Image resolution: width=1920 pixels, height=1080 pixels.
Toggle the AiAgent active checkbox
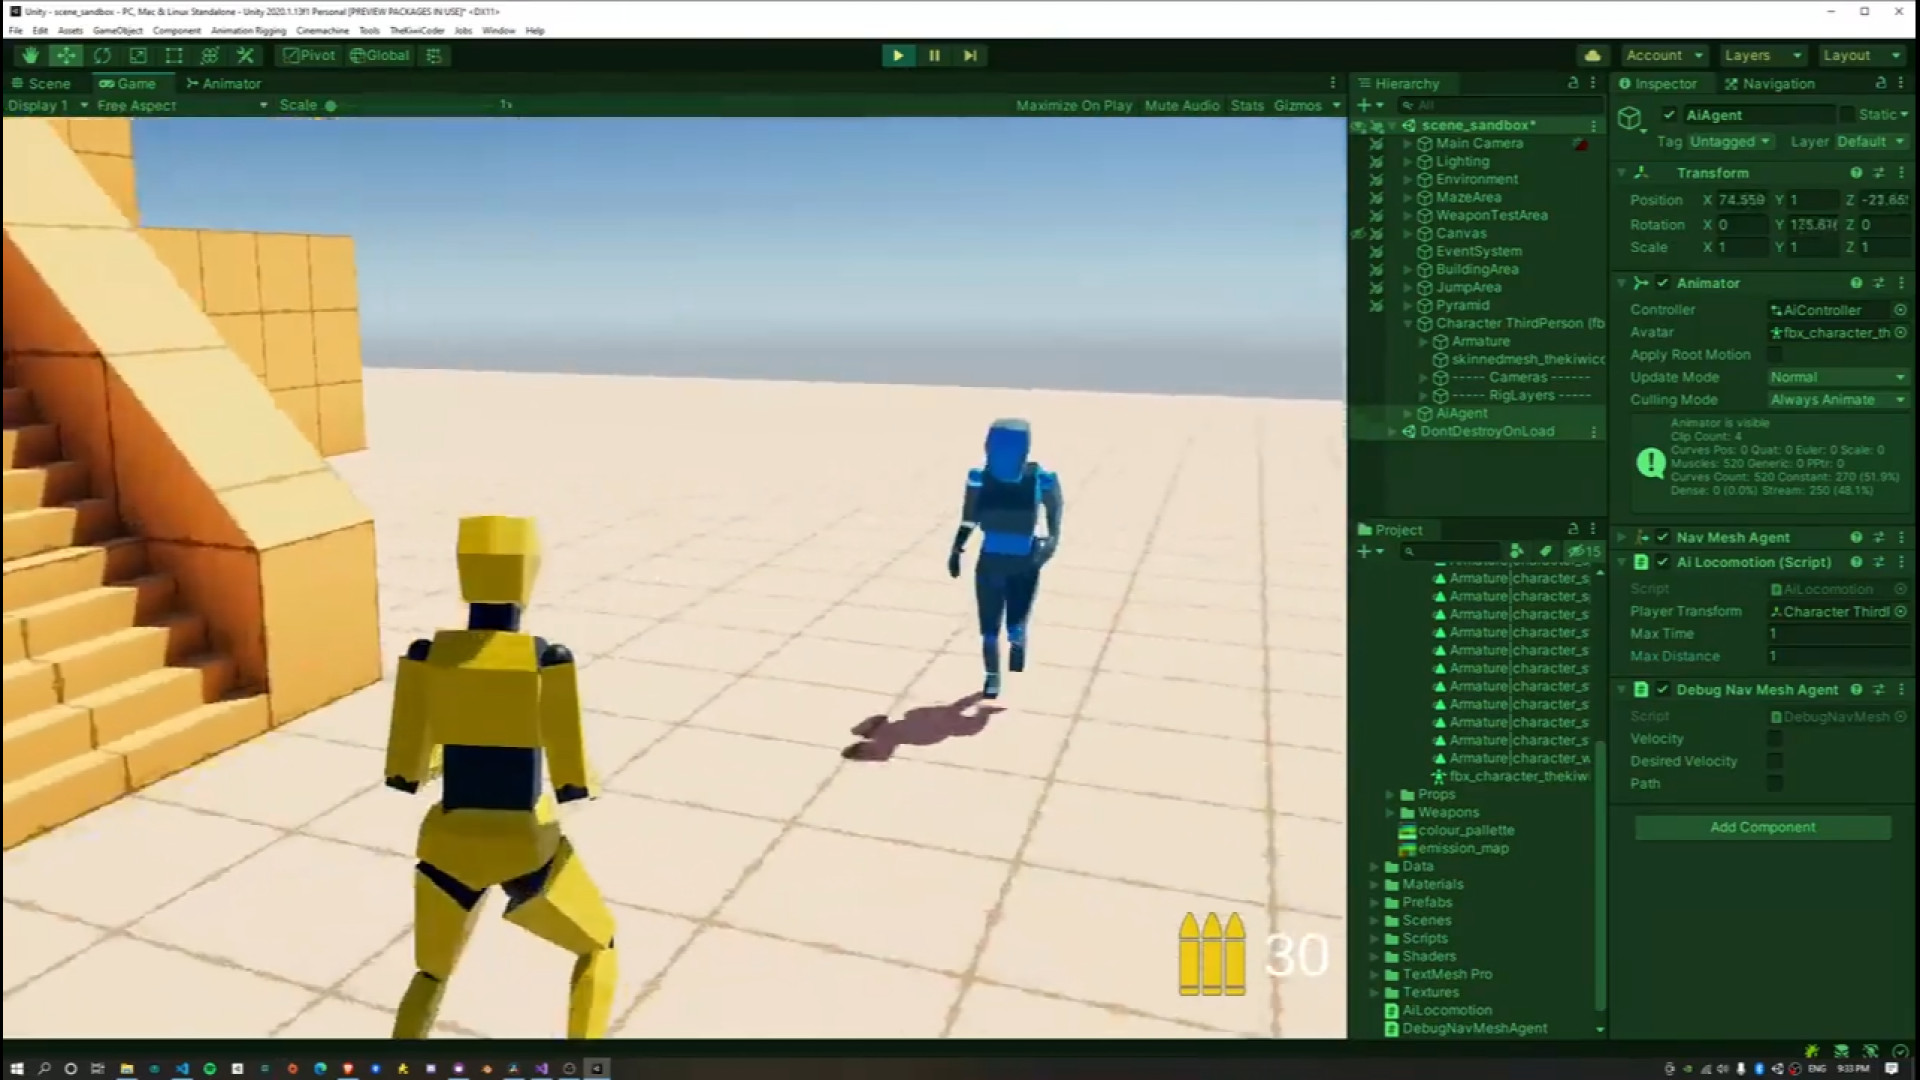coord(1668,115)
